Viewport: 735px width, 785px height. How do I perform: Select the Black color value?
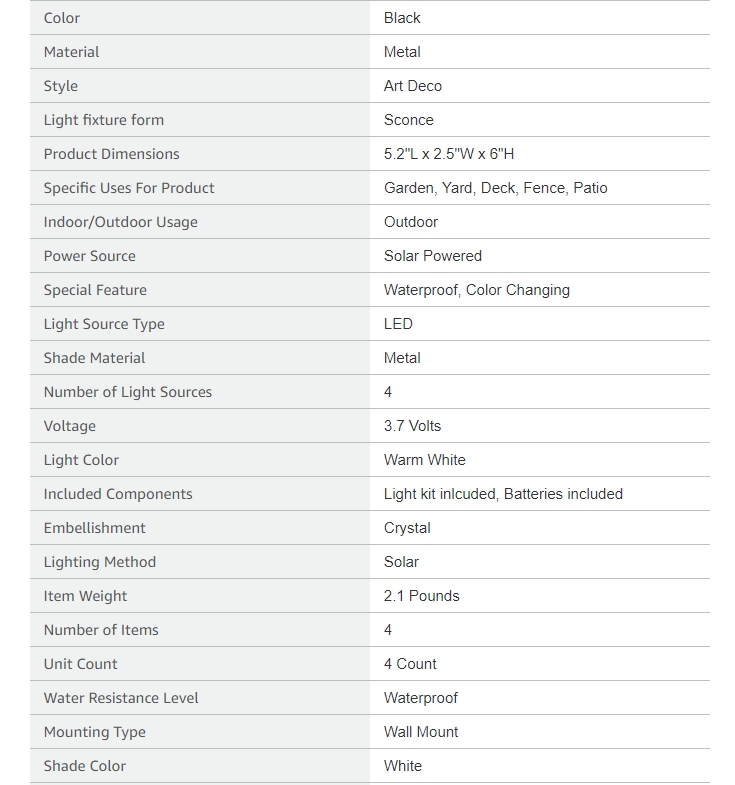coord(402,18)
